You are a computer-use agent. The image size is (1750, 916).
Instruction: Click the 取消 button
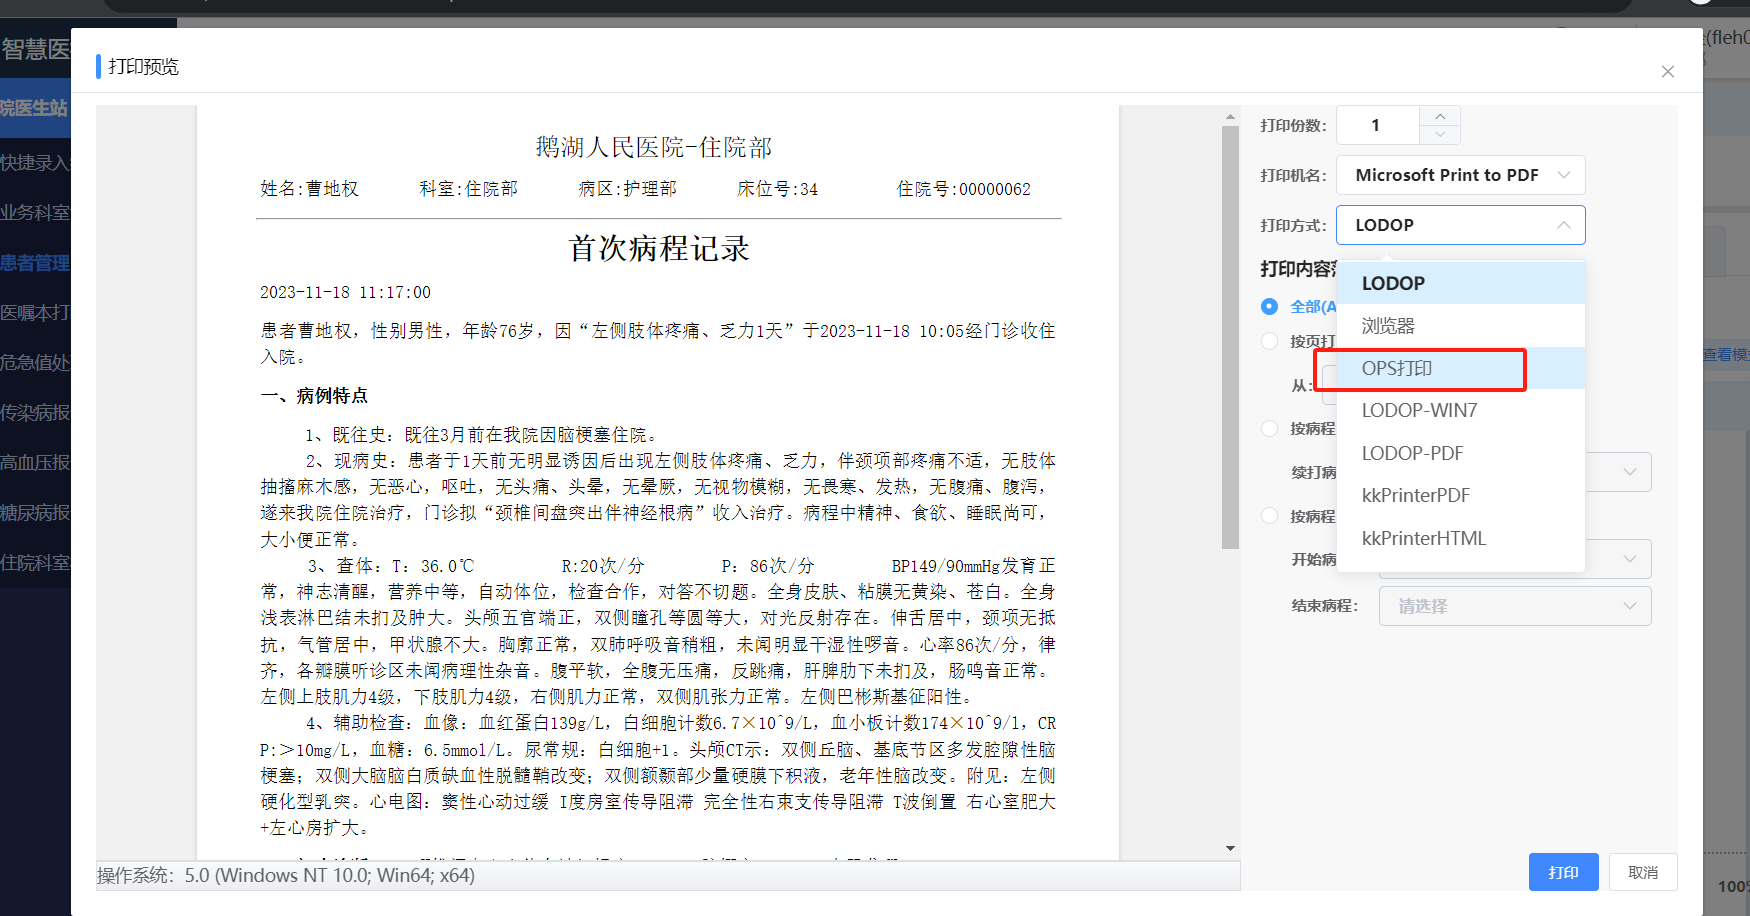pyautogui.click(x=1642, y=872)
